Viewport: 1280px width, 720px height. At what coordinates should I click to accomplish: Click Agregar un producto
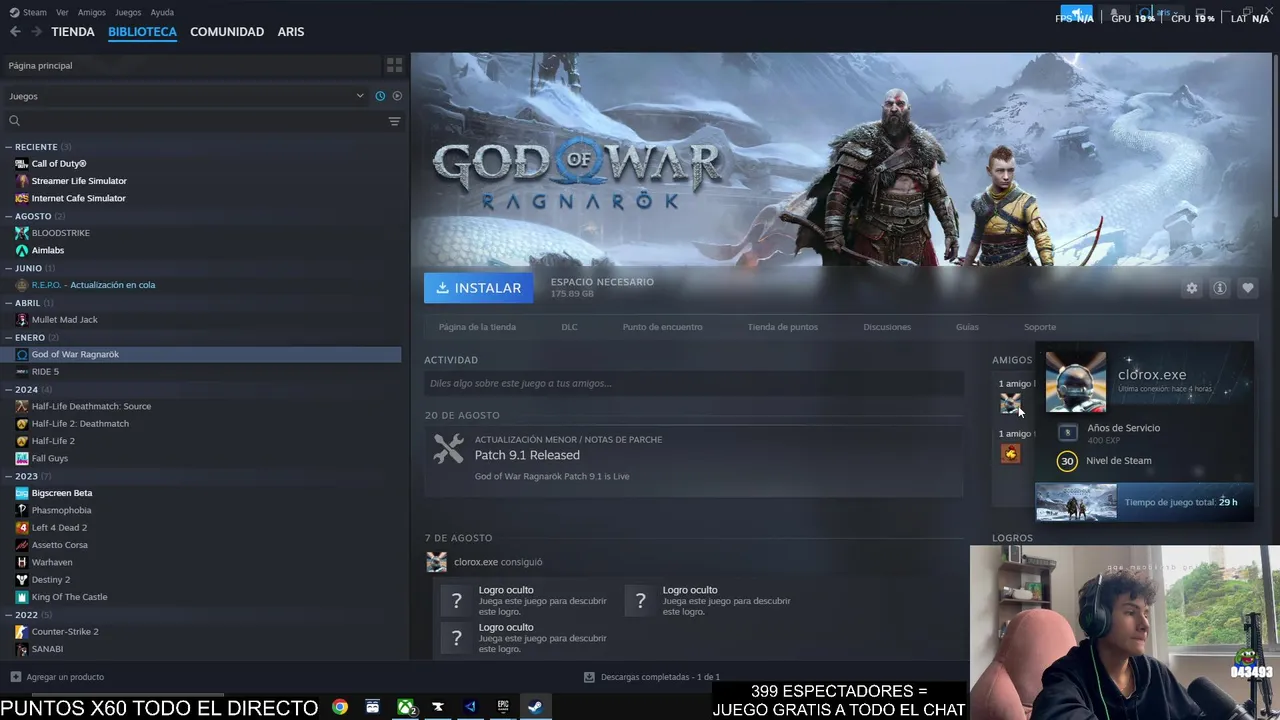coord(65,677)
